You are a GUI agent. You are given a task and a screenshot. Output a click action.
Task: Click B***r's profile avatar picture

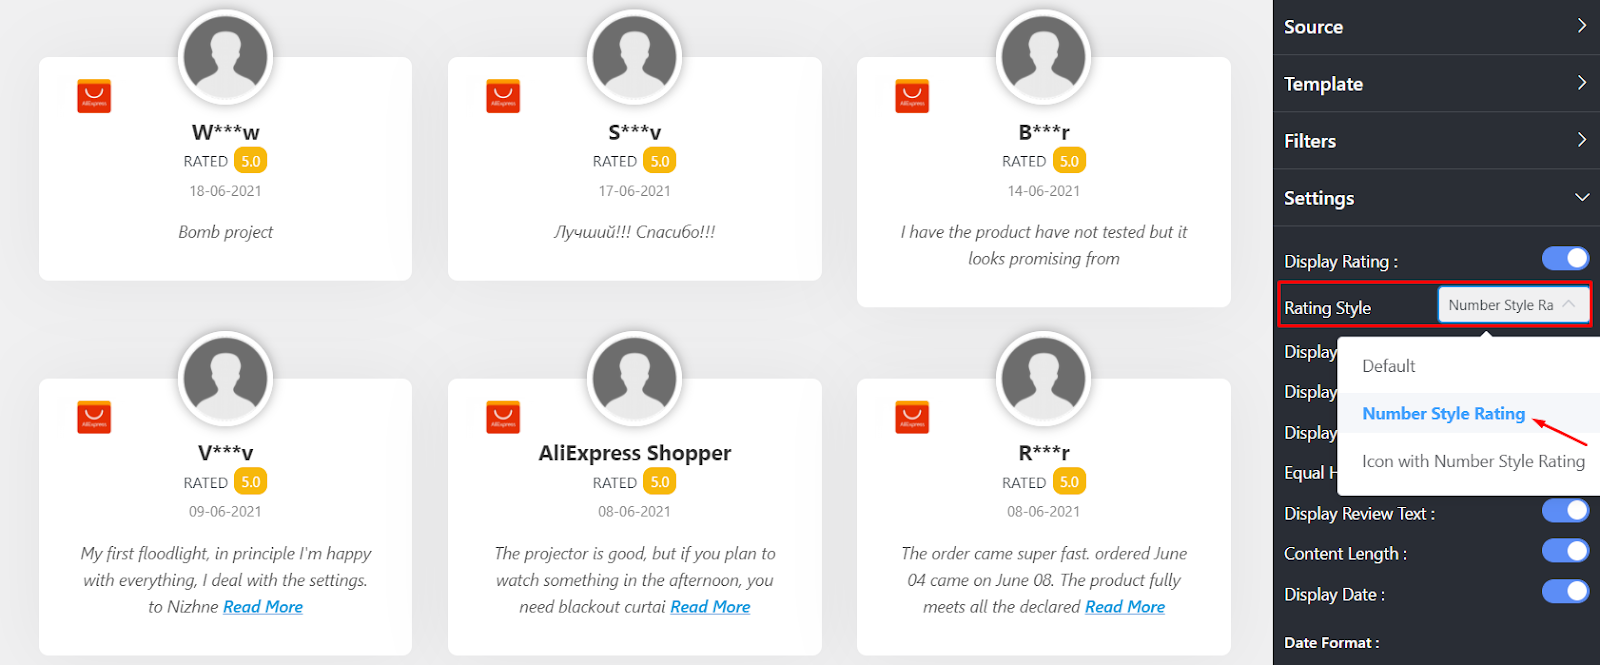pyautogui.click(x=1043, y=56)
